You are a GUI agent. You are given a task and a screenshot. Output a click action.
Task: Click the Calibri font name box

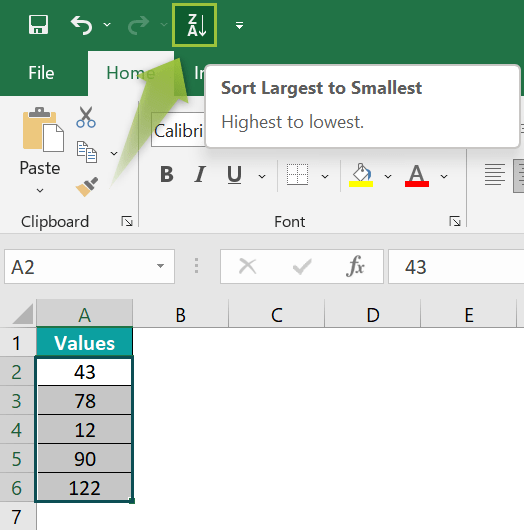[x=178, y=130]
